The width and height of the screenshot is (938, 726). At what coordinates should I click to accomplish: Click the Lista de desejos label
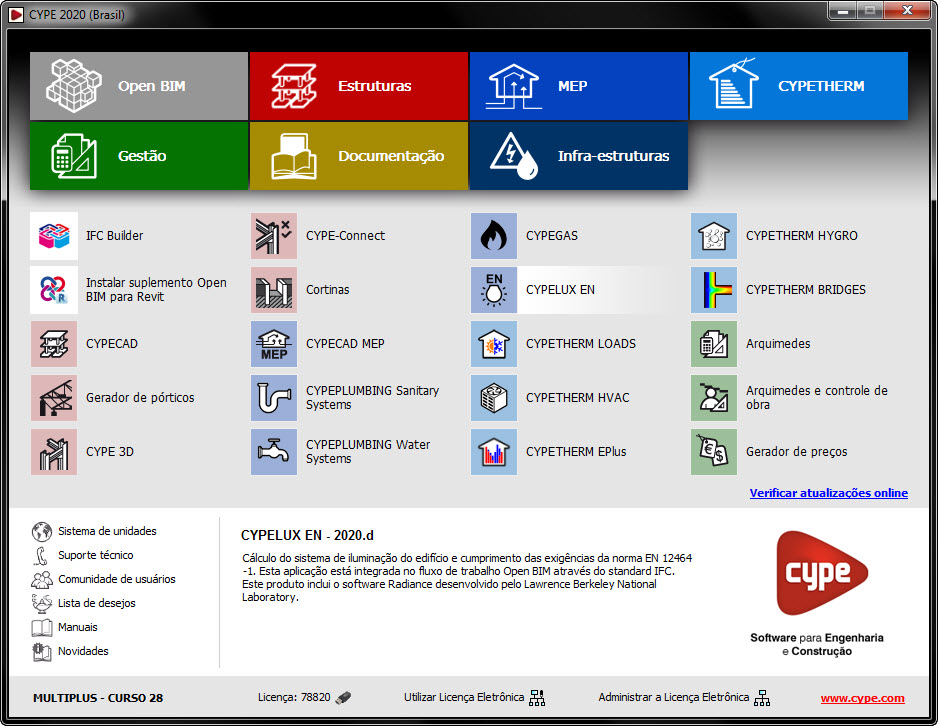click(x=97, y=603)
